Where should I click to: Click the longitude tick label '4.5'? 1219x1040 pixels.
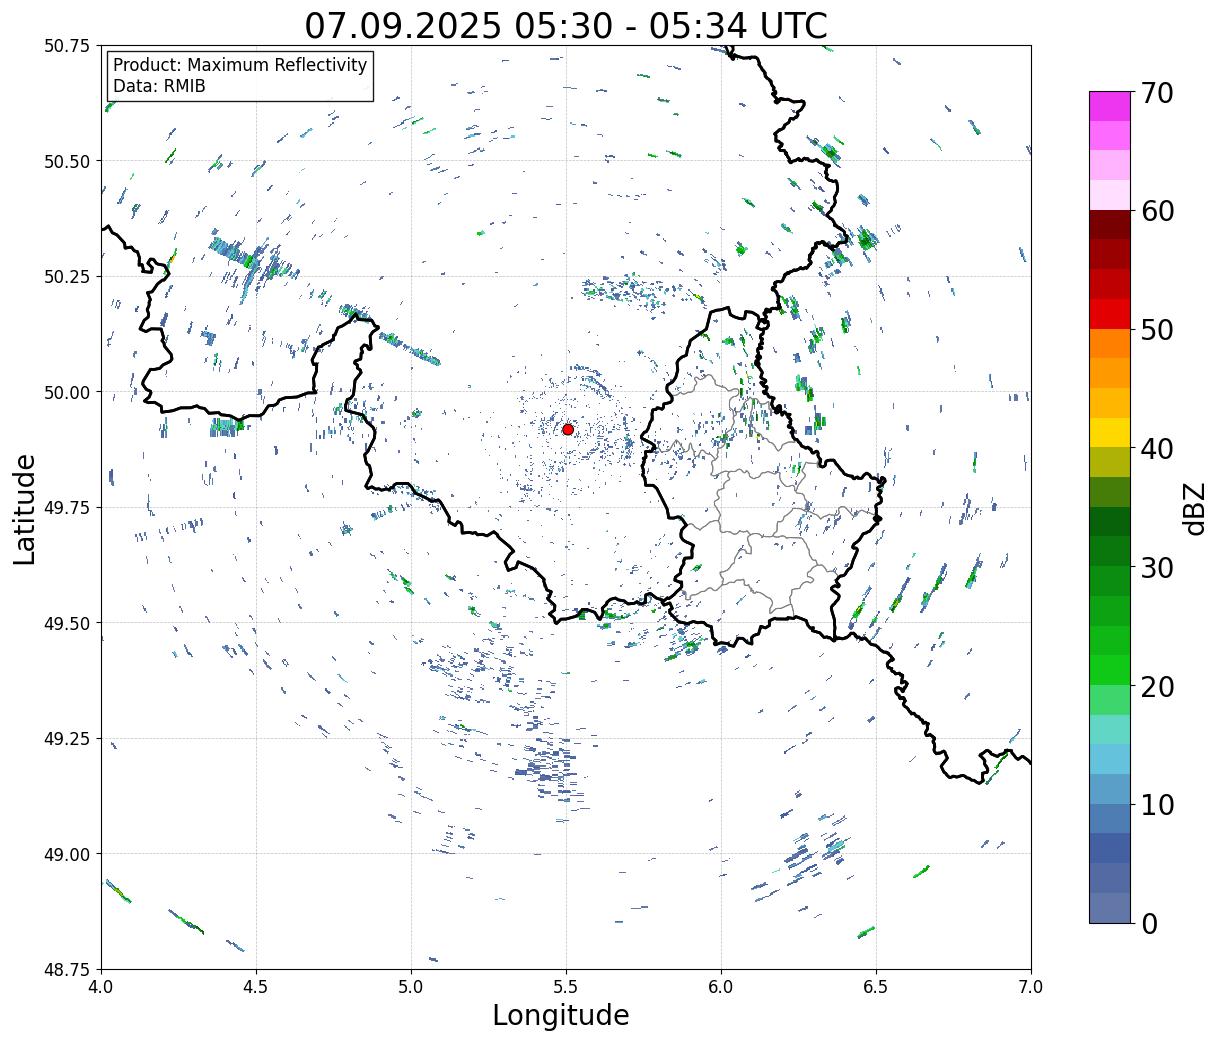(256, 987)
